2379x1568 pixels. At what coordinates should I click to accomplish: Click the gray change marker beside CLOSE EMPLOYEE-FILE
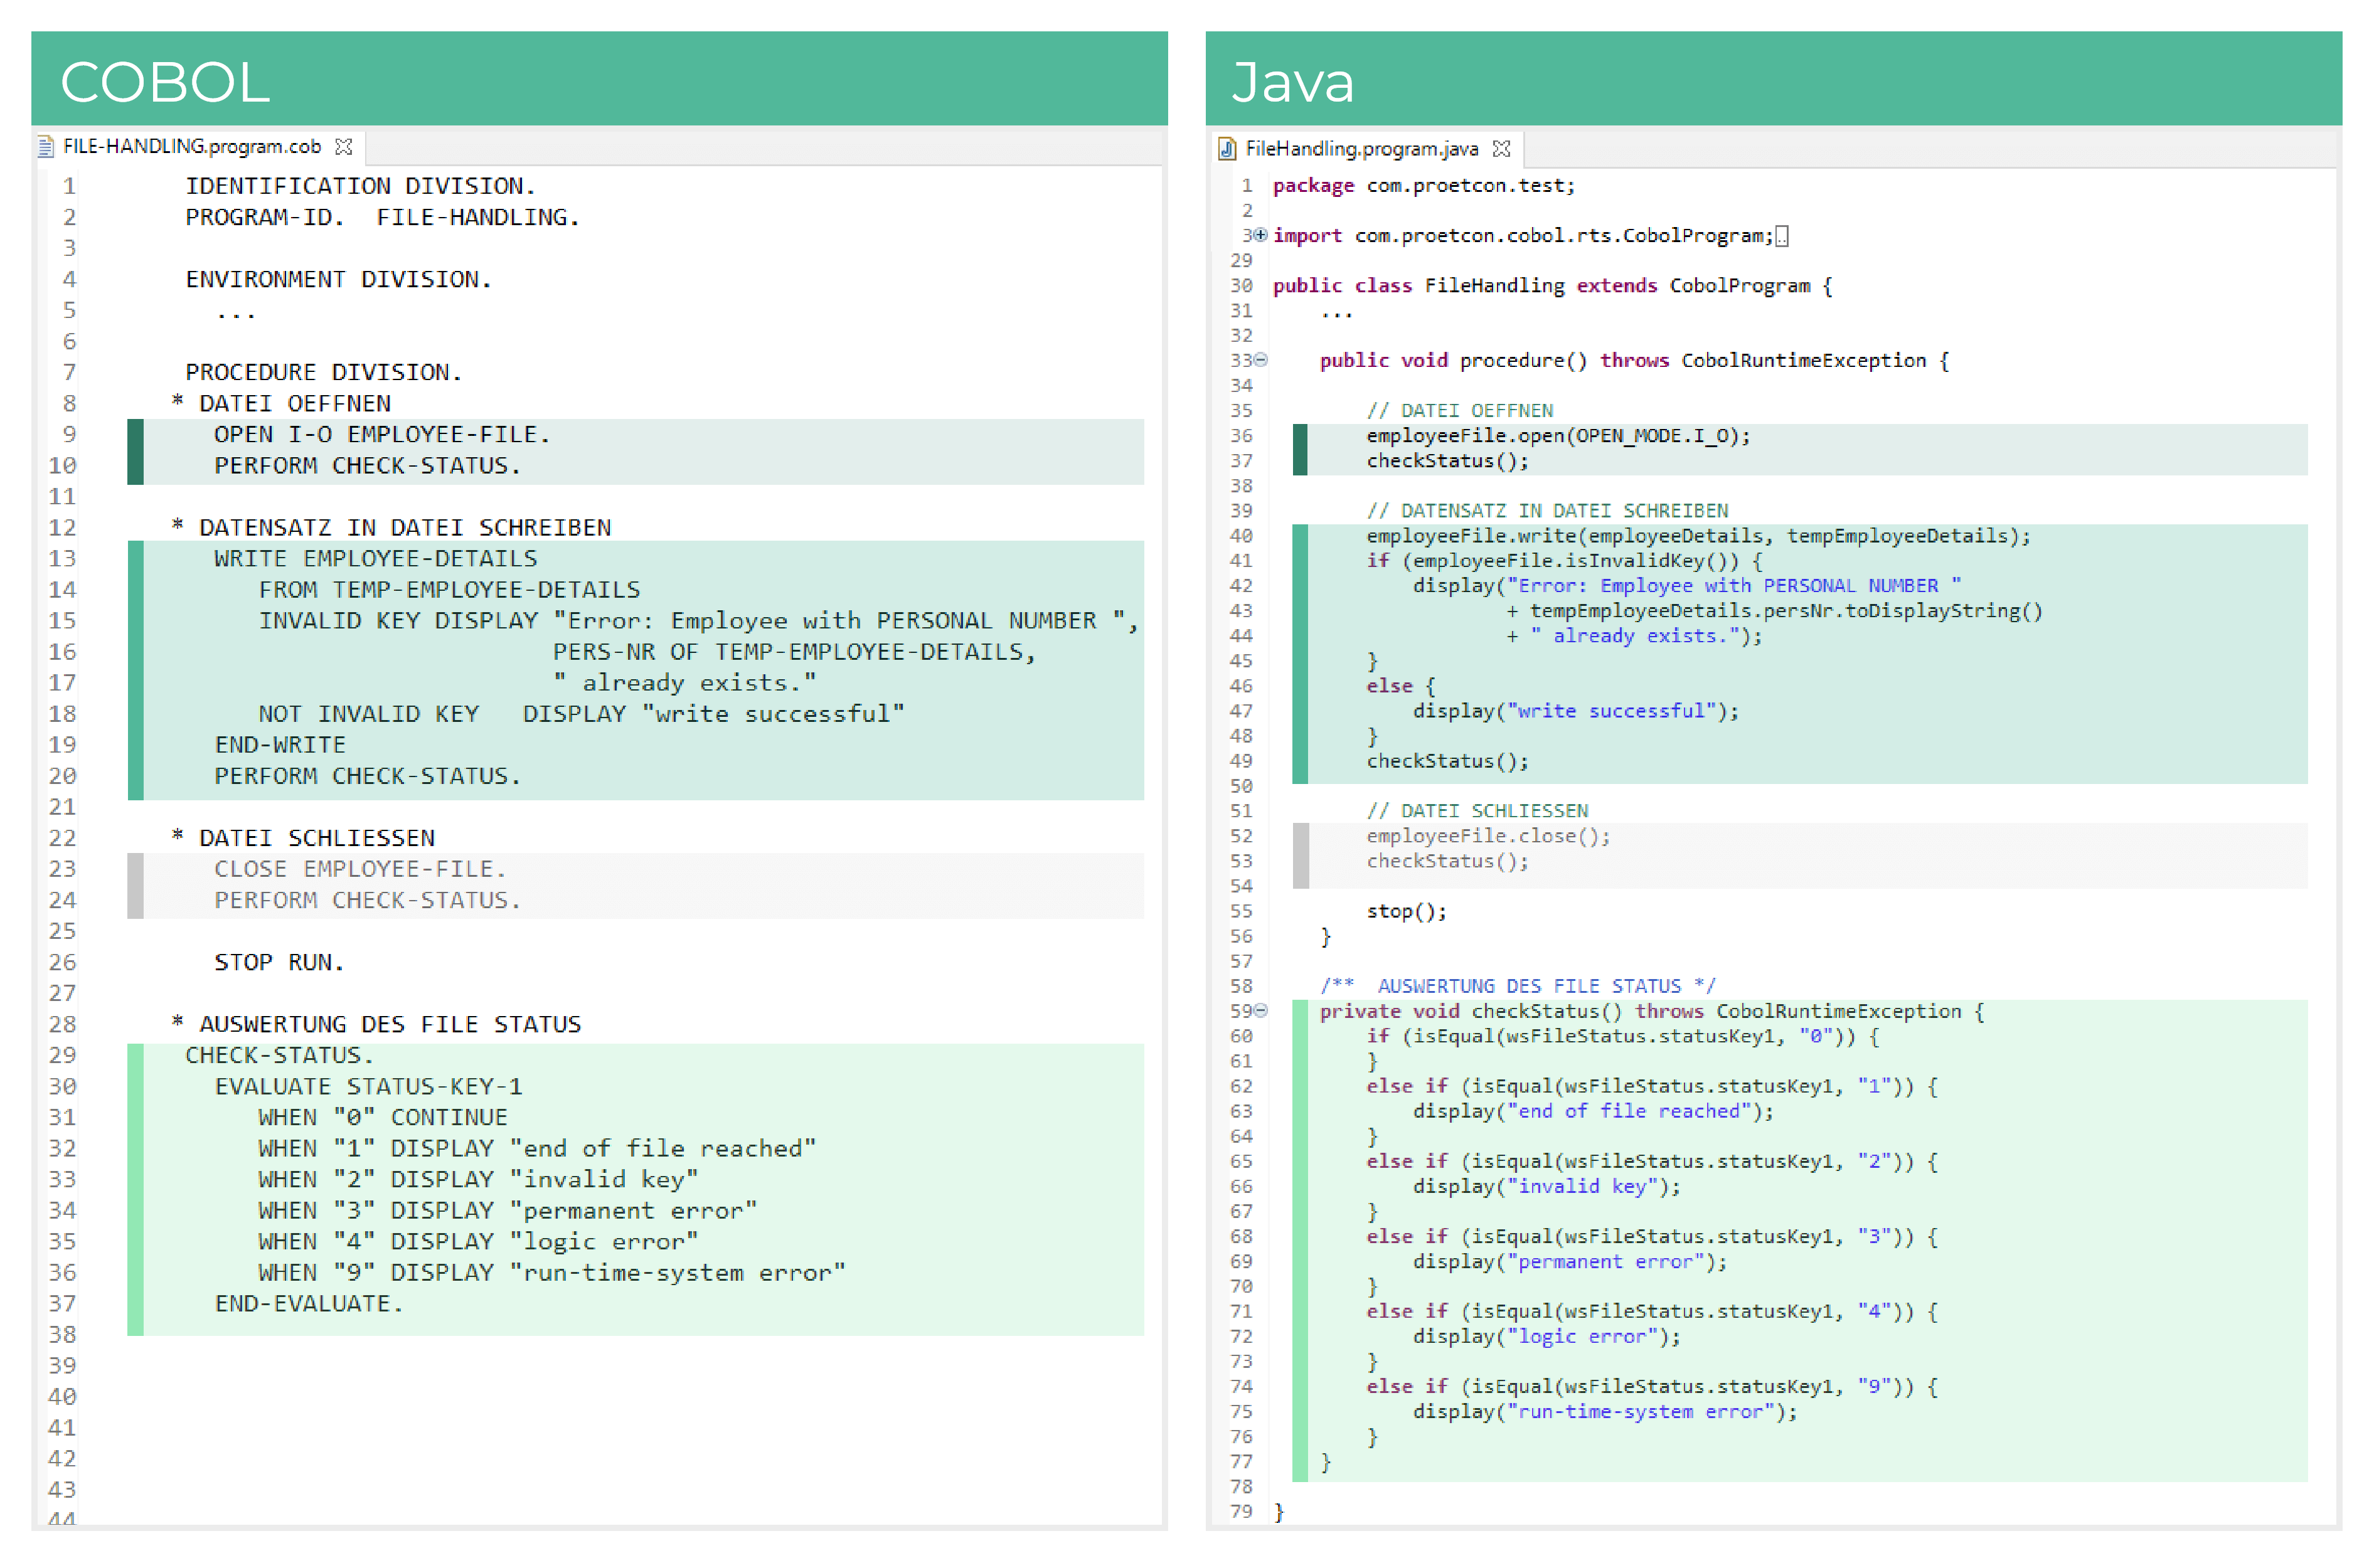tap(135, 884)
